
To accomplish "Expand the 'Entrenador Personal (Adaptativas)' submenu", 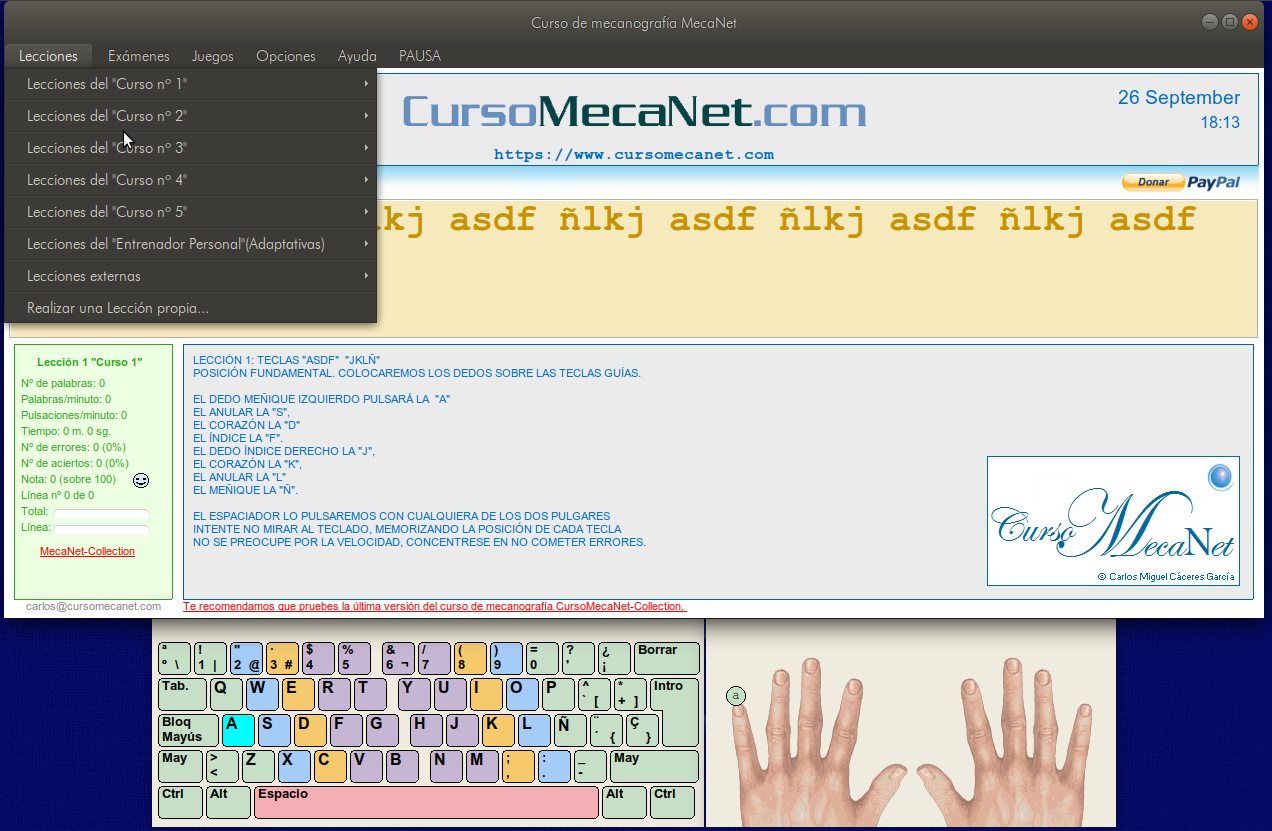I will tap(175, 244).
